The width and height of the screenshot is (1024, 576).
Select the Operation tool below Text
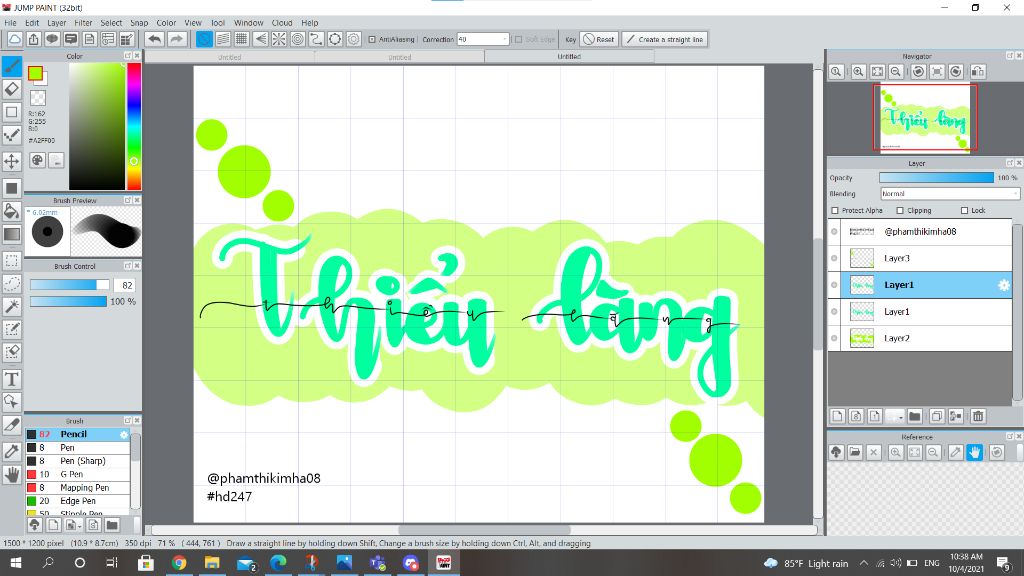(x=12, y=402)
